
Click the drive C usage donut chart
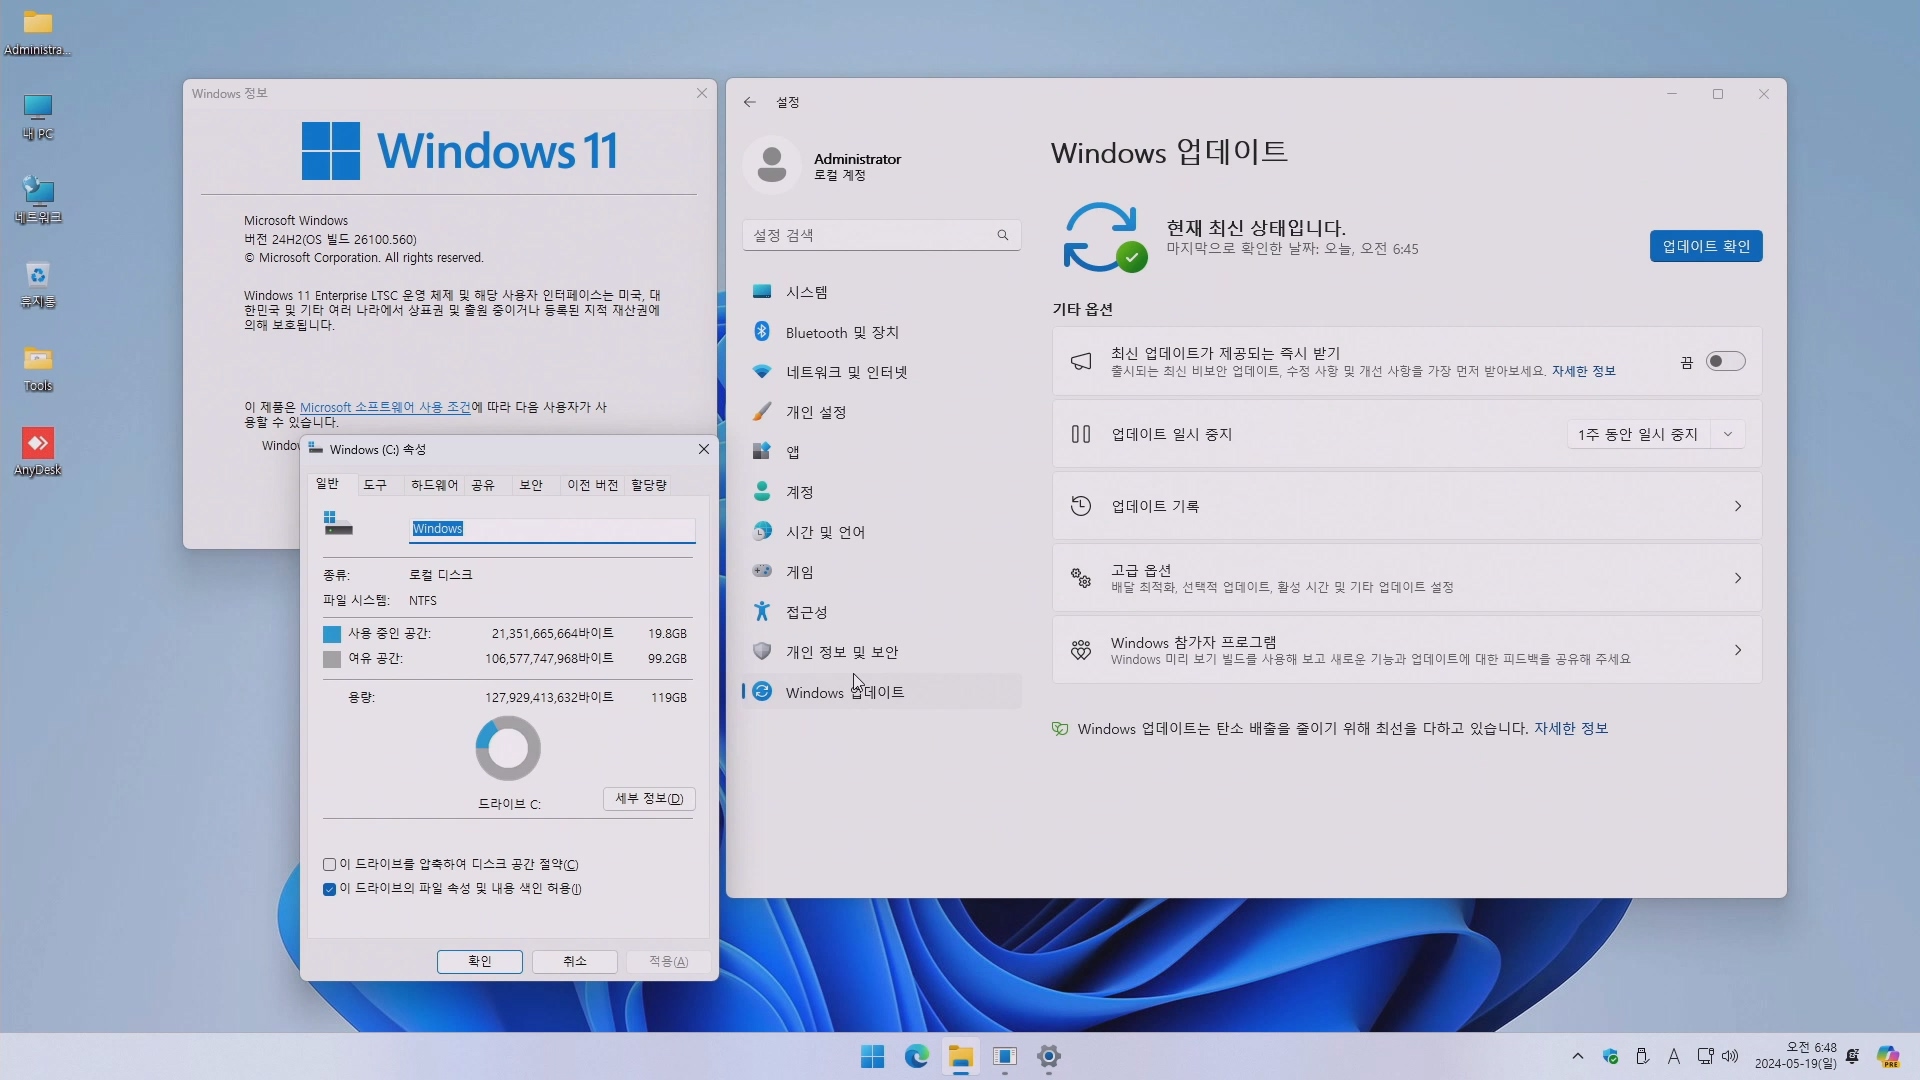coord(508,748)
